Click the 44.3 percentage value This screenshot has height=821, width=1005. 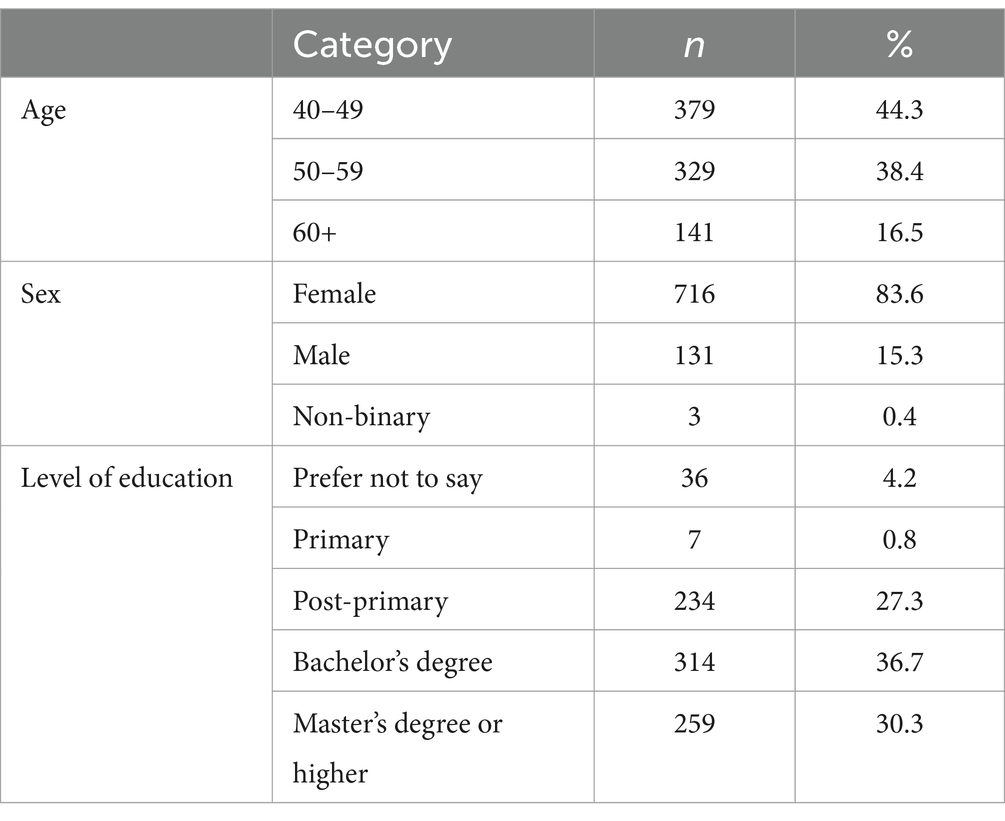point(899,109)
